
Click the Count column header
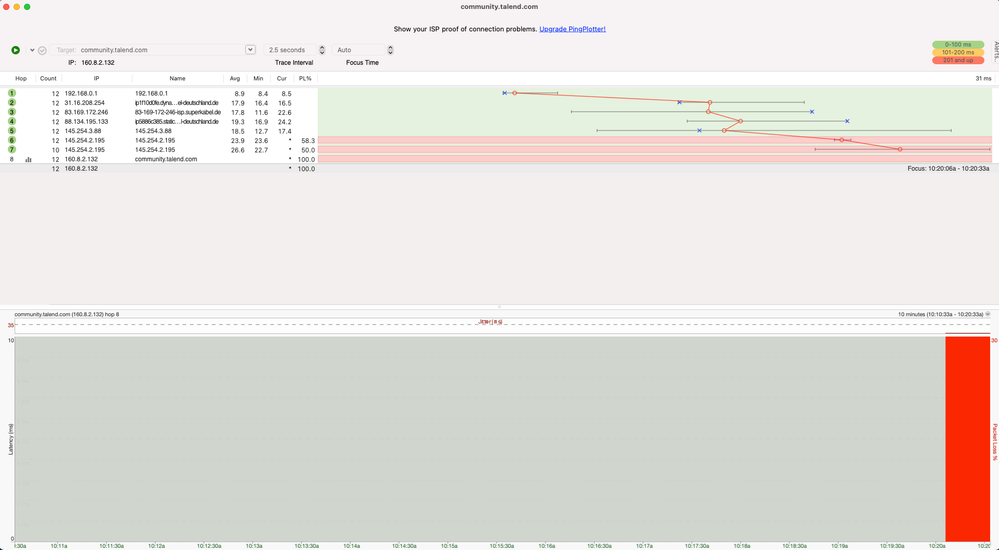click(48, 78)
